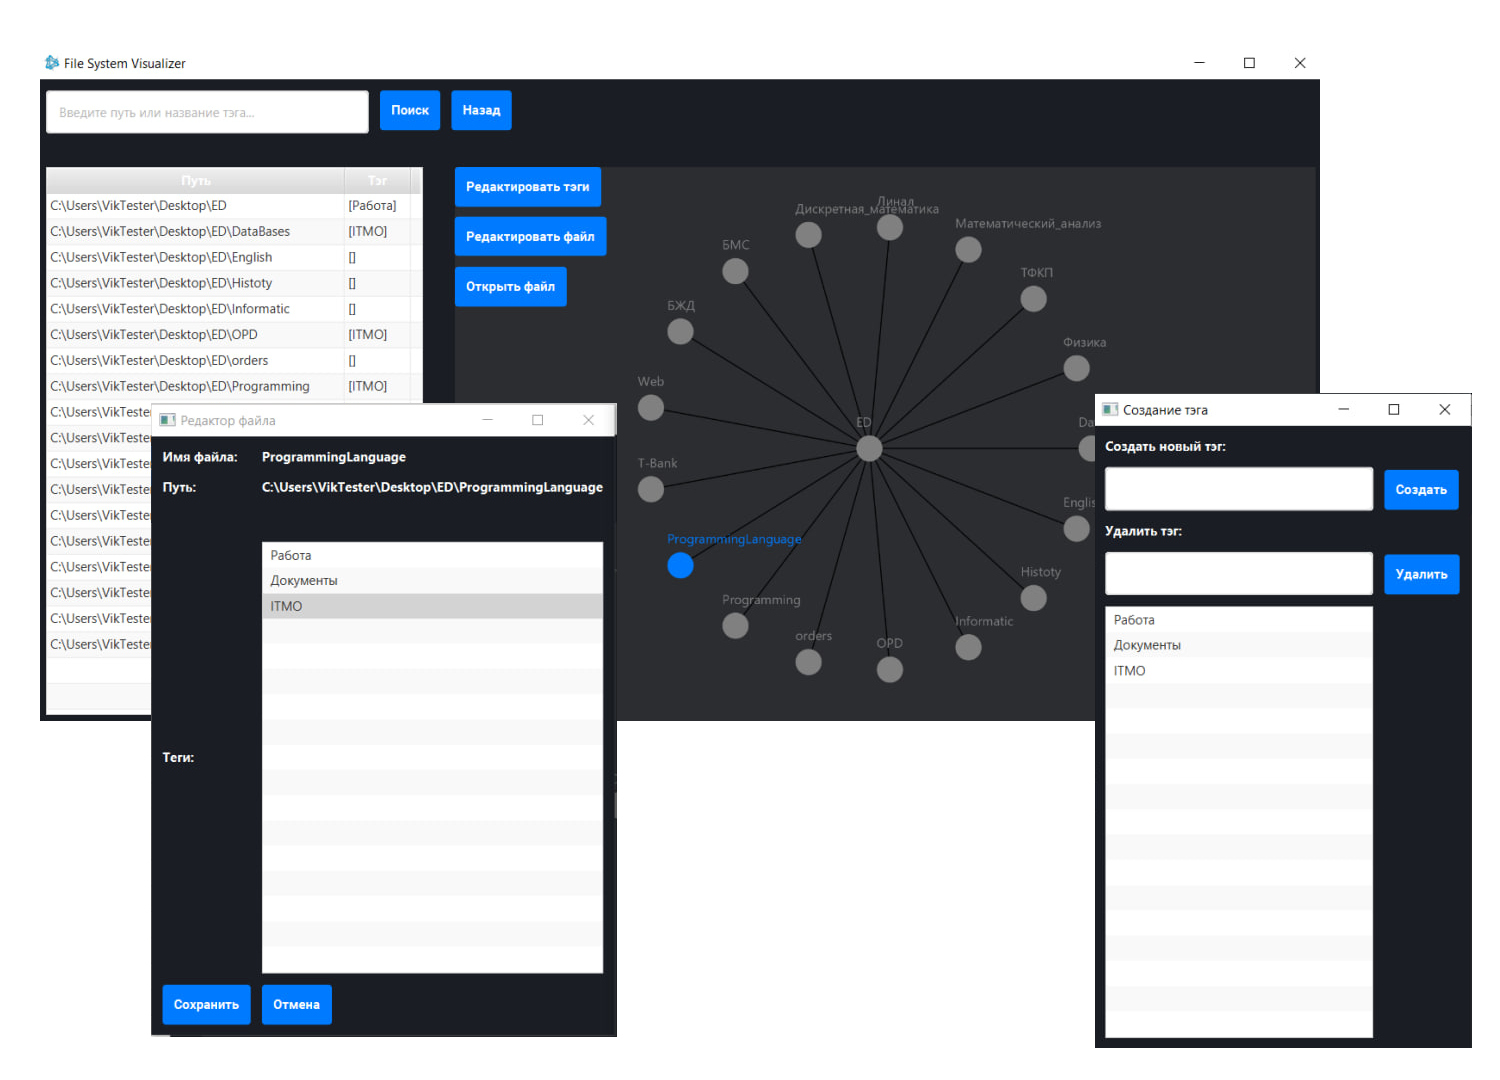Click the Создать tag button
Screen dimensions: 1500x1080
pos(1421,489)
